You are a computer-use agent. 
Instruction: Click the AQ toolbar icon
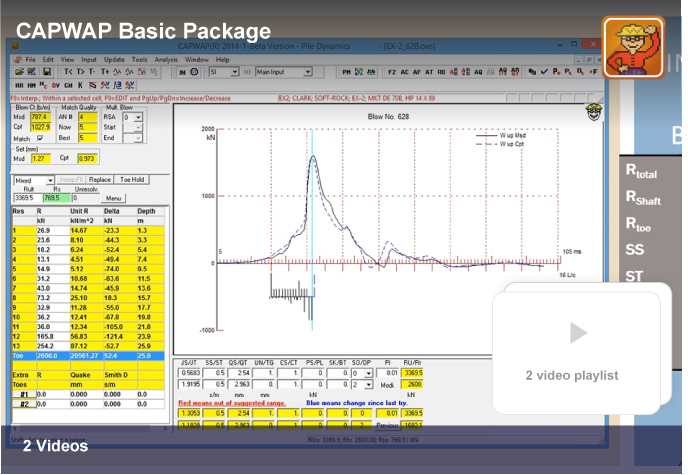(x=478, y=72)
